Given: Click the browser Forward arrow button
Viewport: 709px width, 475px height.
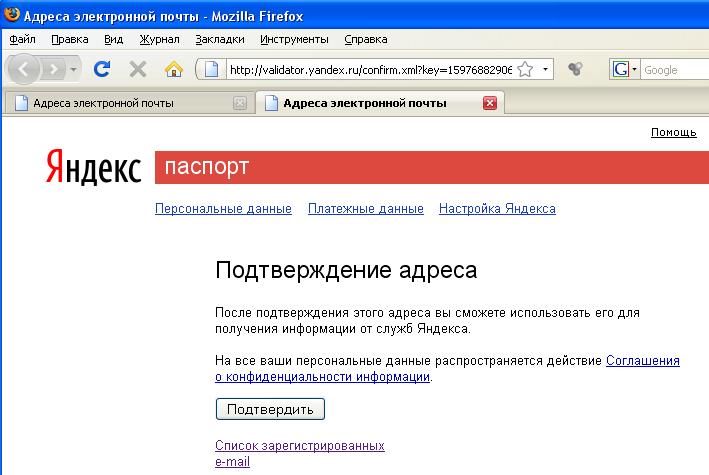Looking at the screenshot, I should coord(54,69).
